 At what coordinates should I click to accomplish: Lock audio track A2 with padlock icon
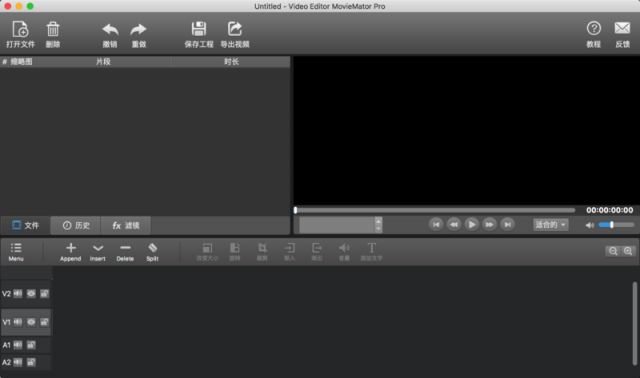(31, 362)
